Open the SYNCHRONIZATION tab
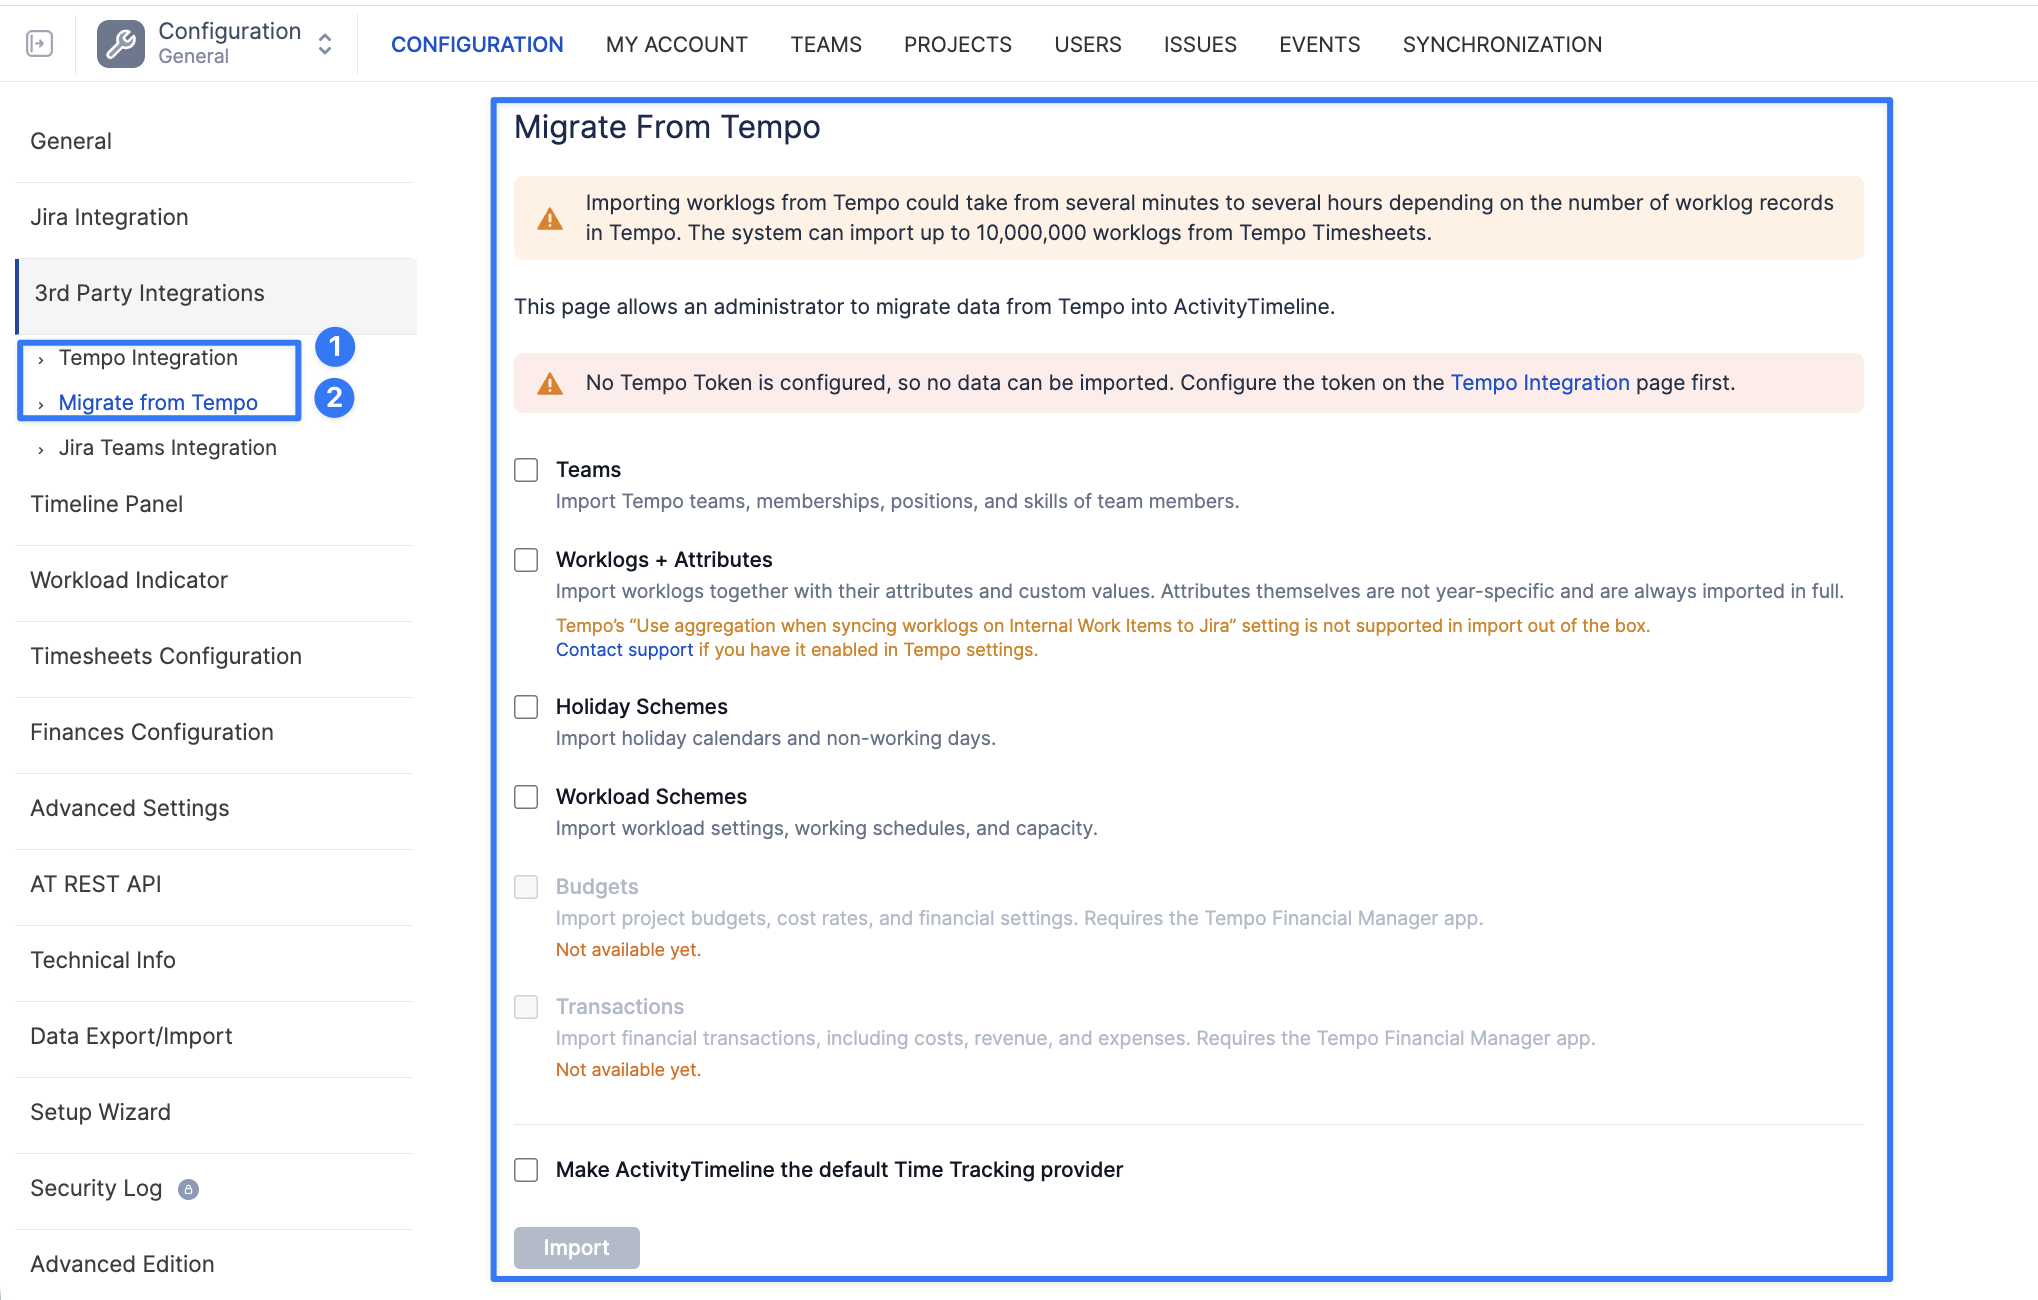This screenshot has width=2038, height=1300. 1502,45
